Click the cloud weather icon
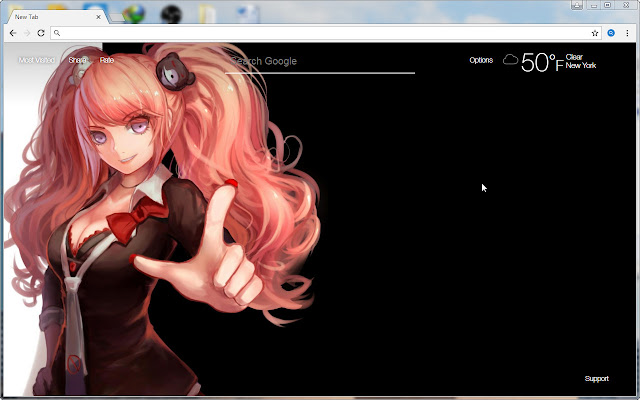Viewport: 640px width, 400px height. tap(510, 60)
